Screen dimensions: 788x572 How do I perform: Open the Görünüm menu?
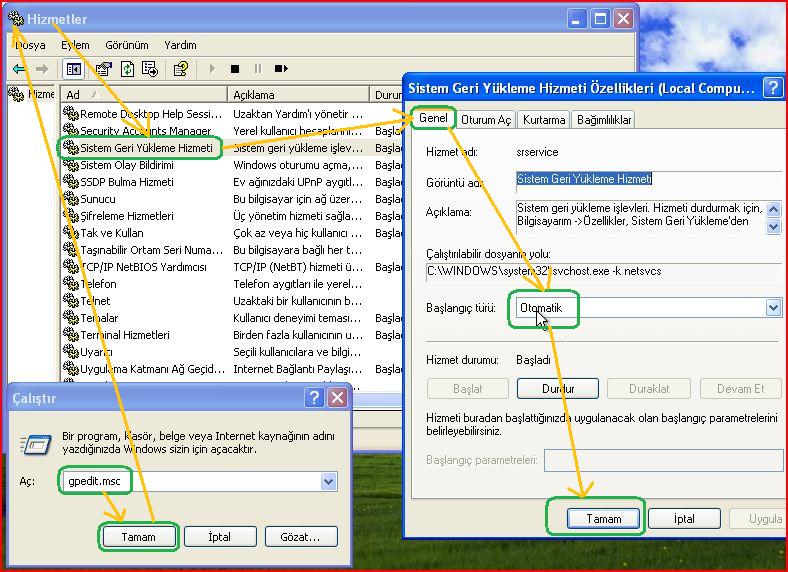point(127,45)
